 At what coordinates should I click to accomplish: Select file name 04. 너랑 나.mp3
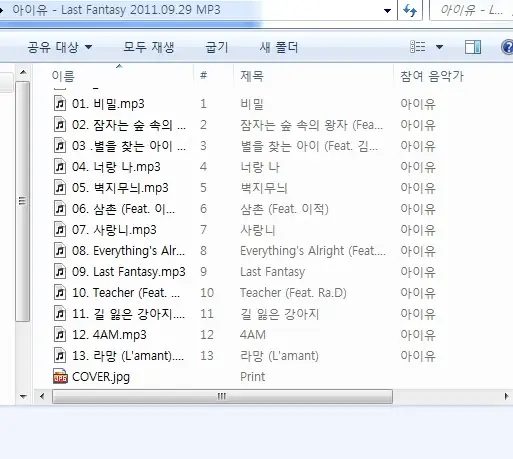coord(116,167)
